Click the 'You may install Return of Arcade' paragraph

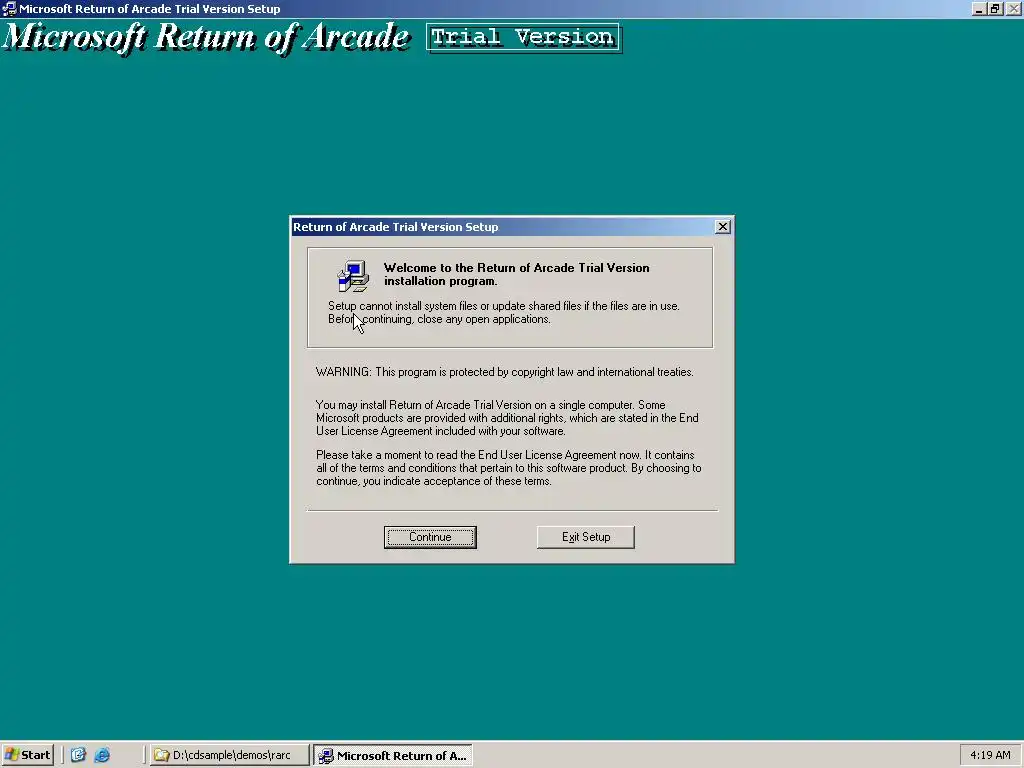507,418
